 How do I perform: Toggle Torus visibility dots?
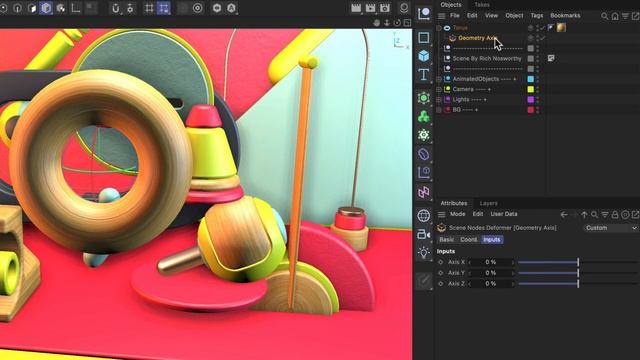[538, 28]
